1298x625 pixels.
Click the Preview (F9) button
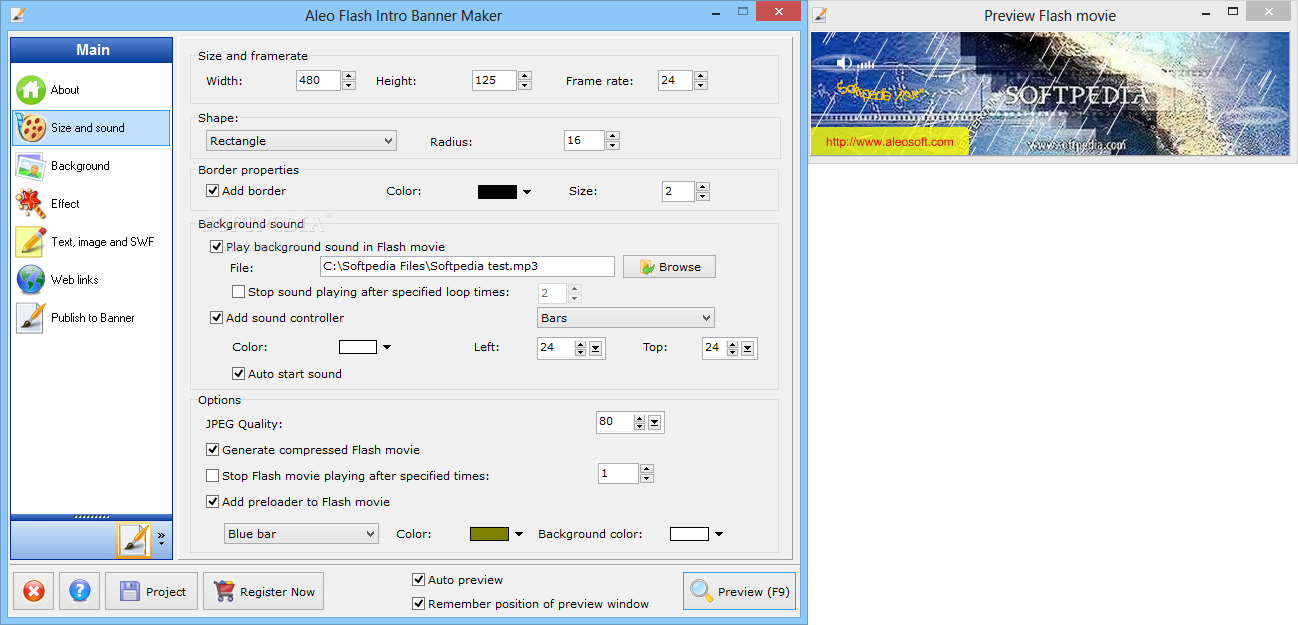coord(740,591)
